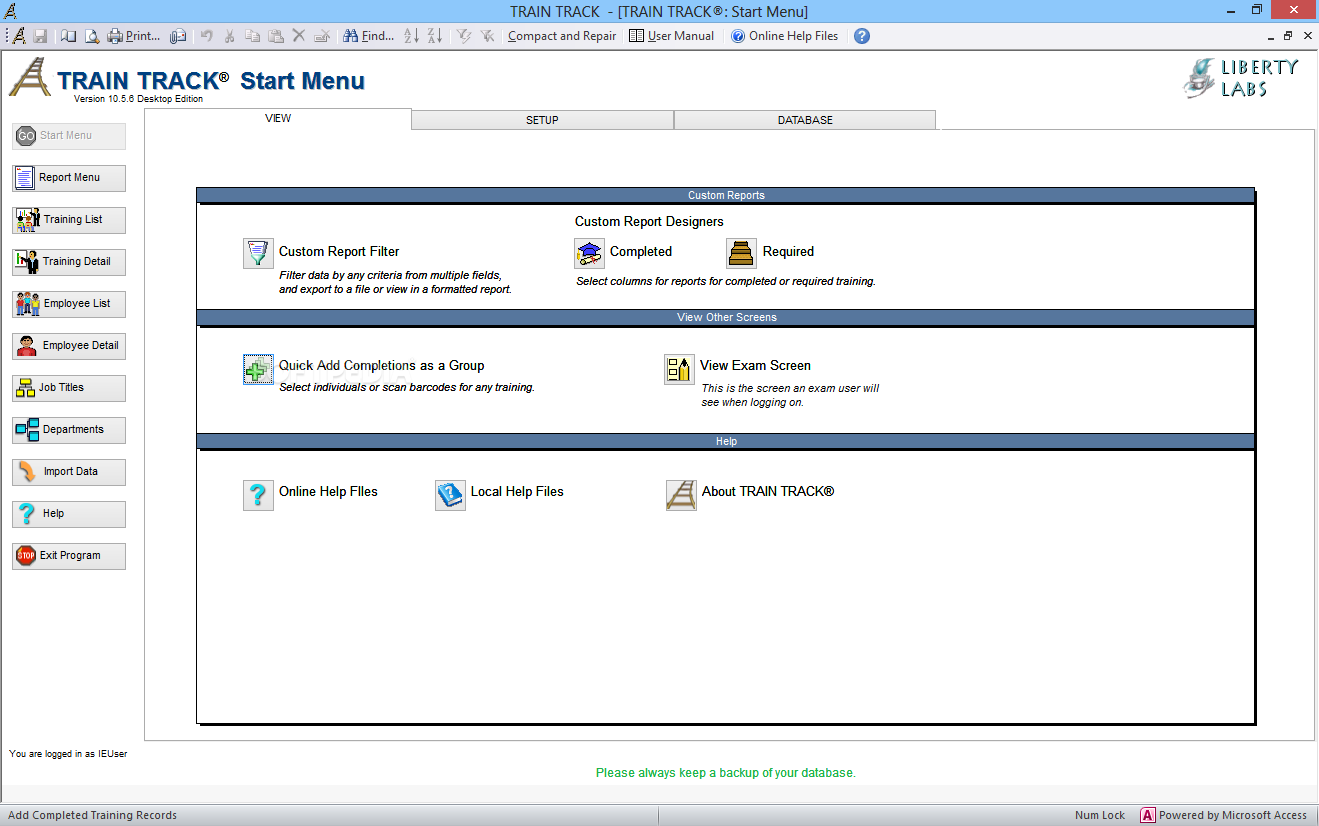Viewport: 1319px width, 826px height.
Task: Click the About TRAIN TRACK railroad icon
Action: (681, 495)
